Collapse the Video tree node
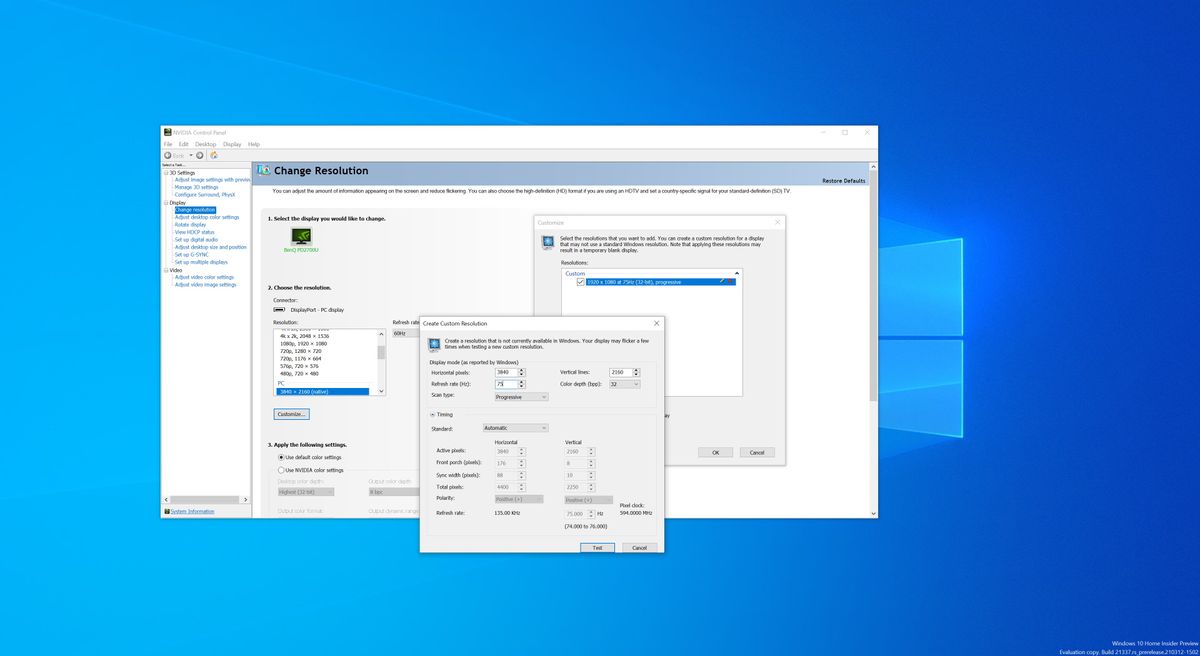This screenshot has height=656, width=1200. pos(166,270)
